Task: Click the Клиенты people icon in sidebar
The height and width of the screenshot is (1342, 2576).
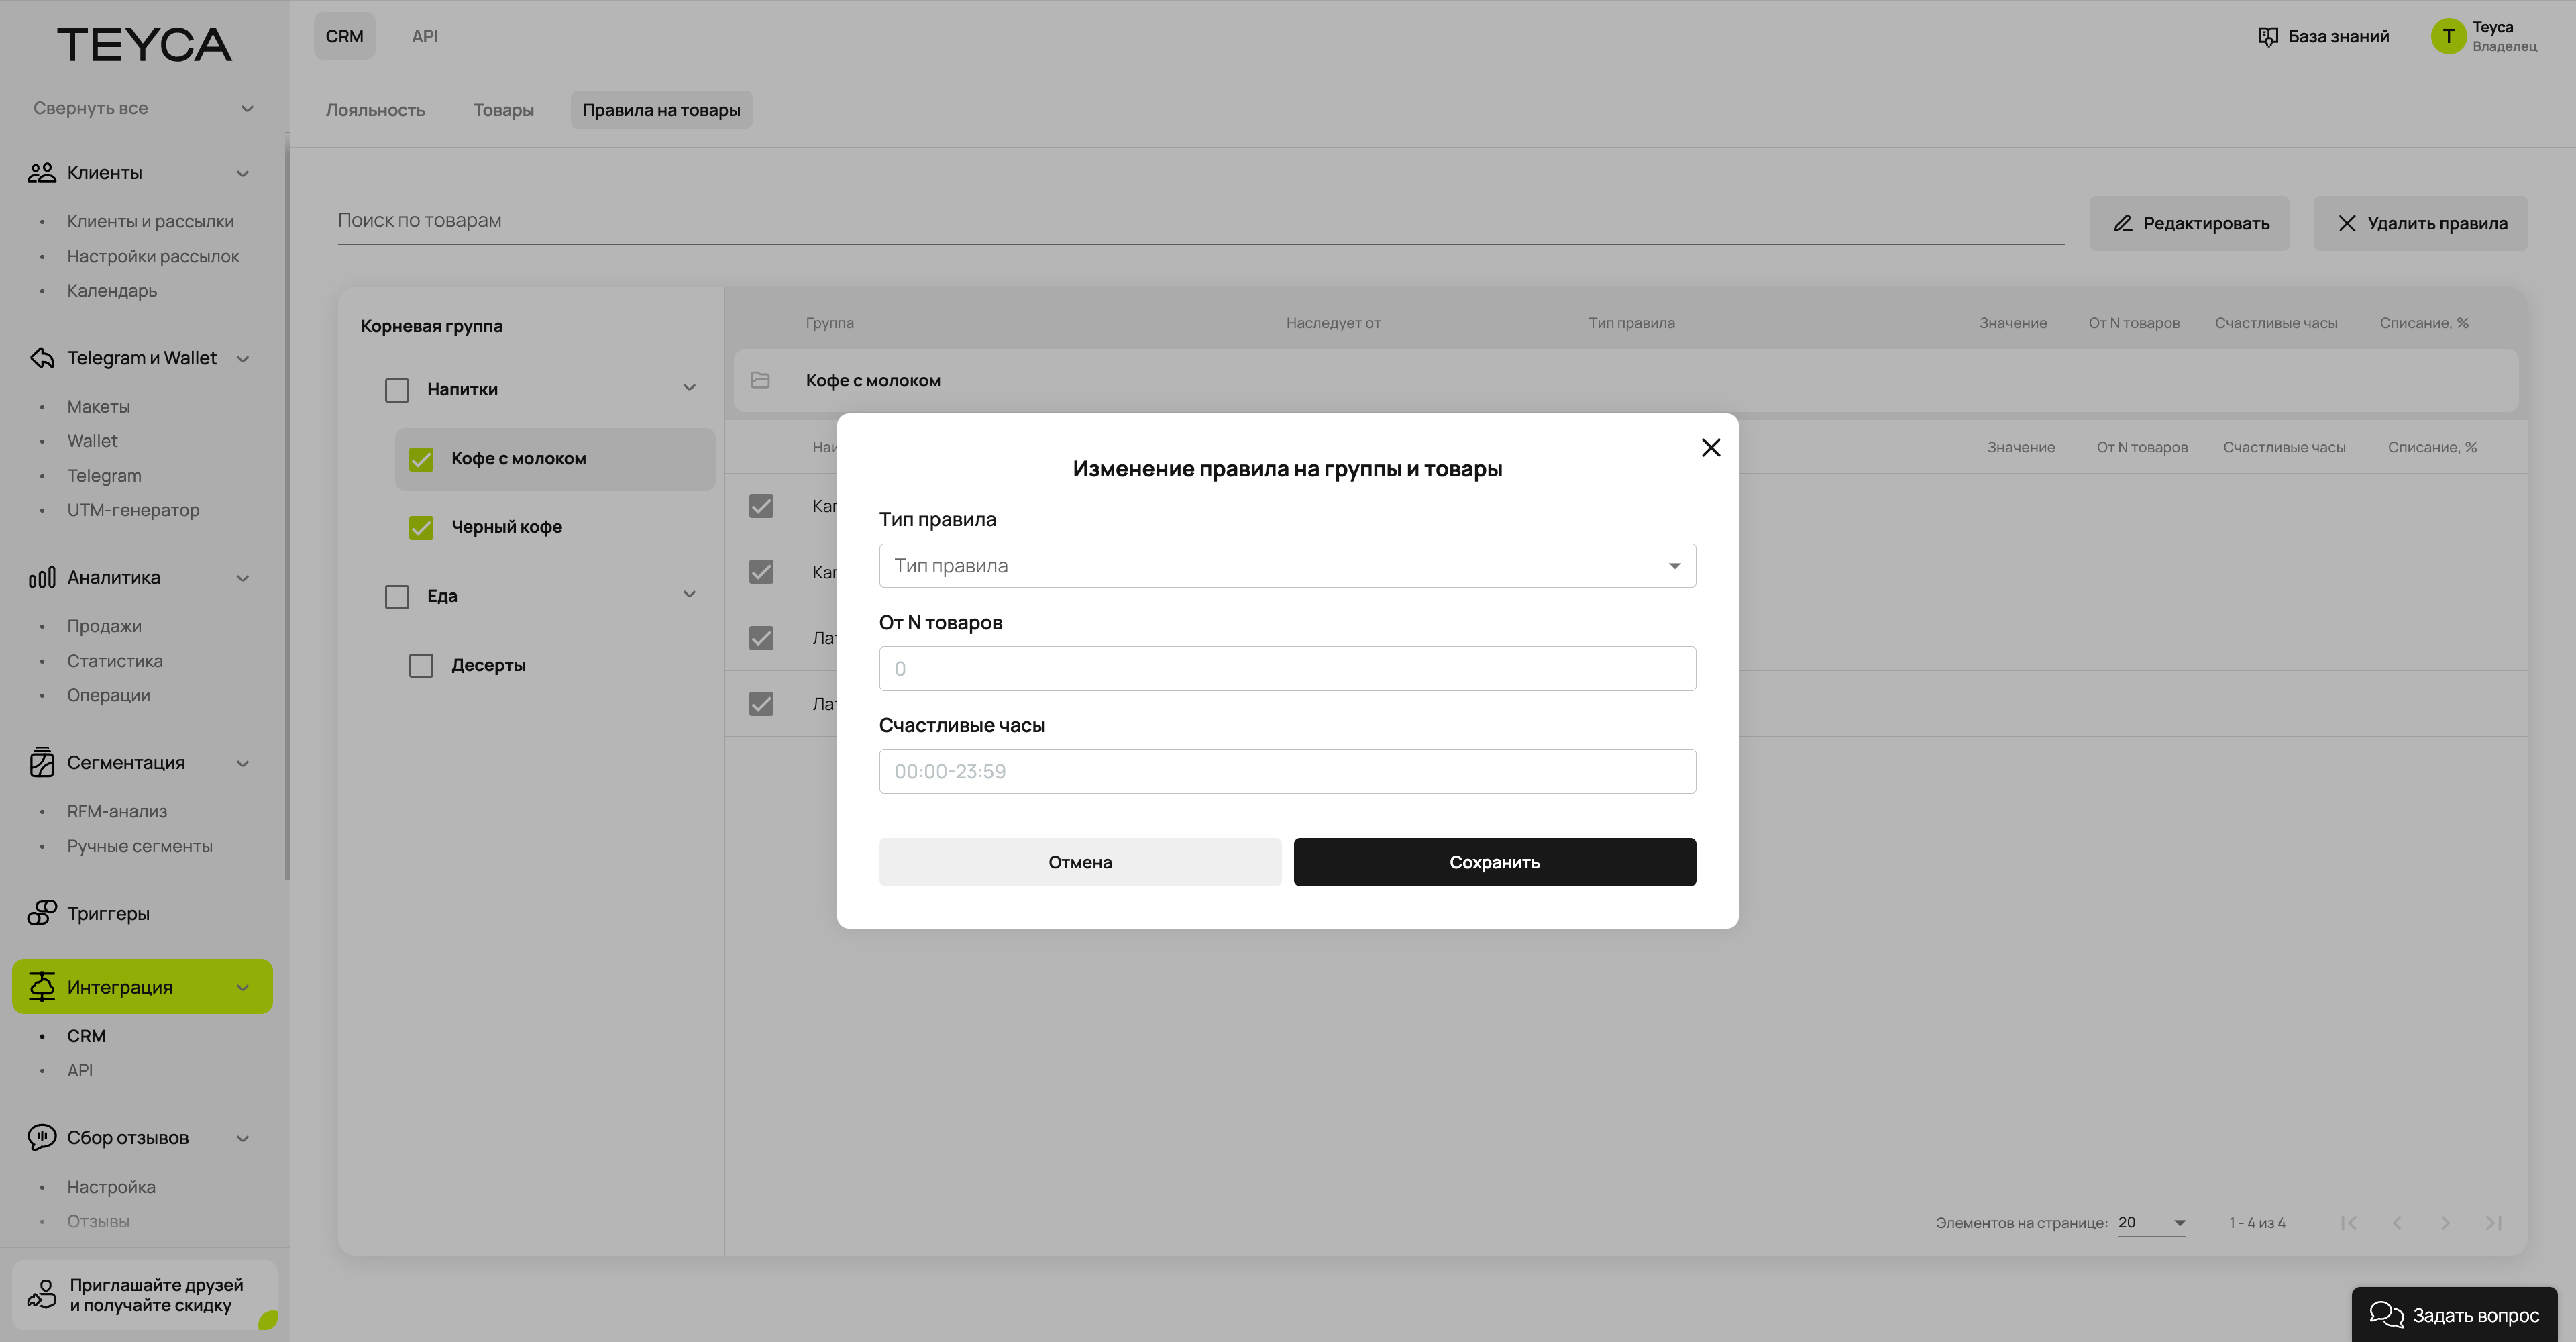Action: coord(41,173)
